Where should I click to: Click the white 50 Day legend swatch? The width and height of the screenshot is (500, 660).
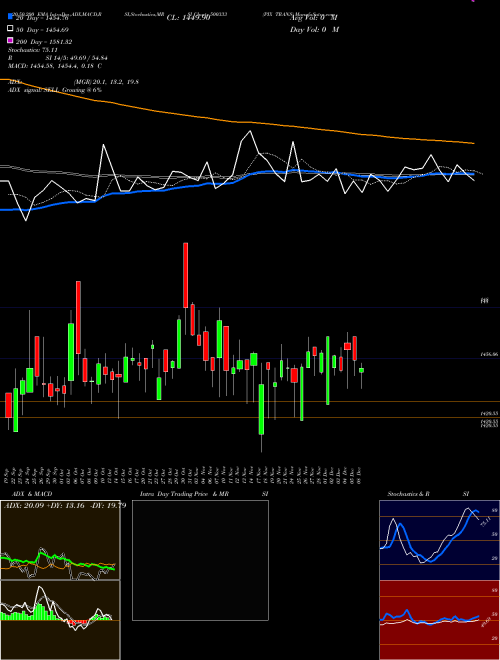[x=10, y=29]
